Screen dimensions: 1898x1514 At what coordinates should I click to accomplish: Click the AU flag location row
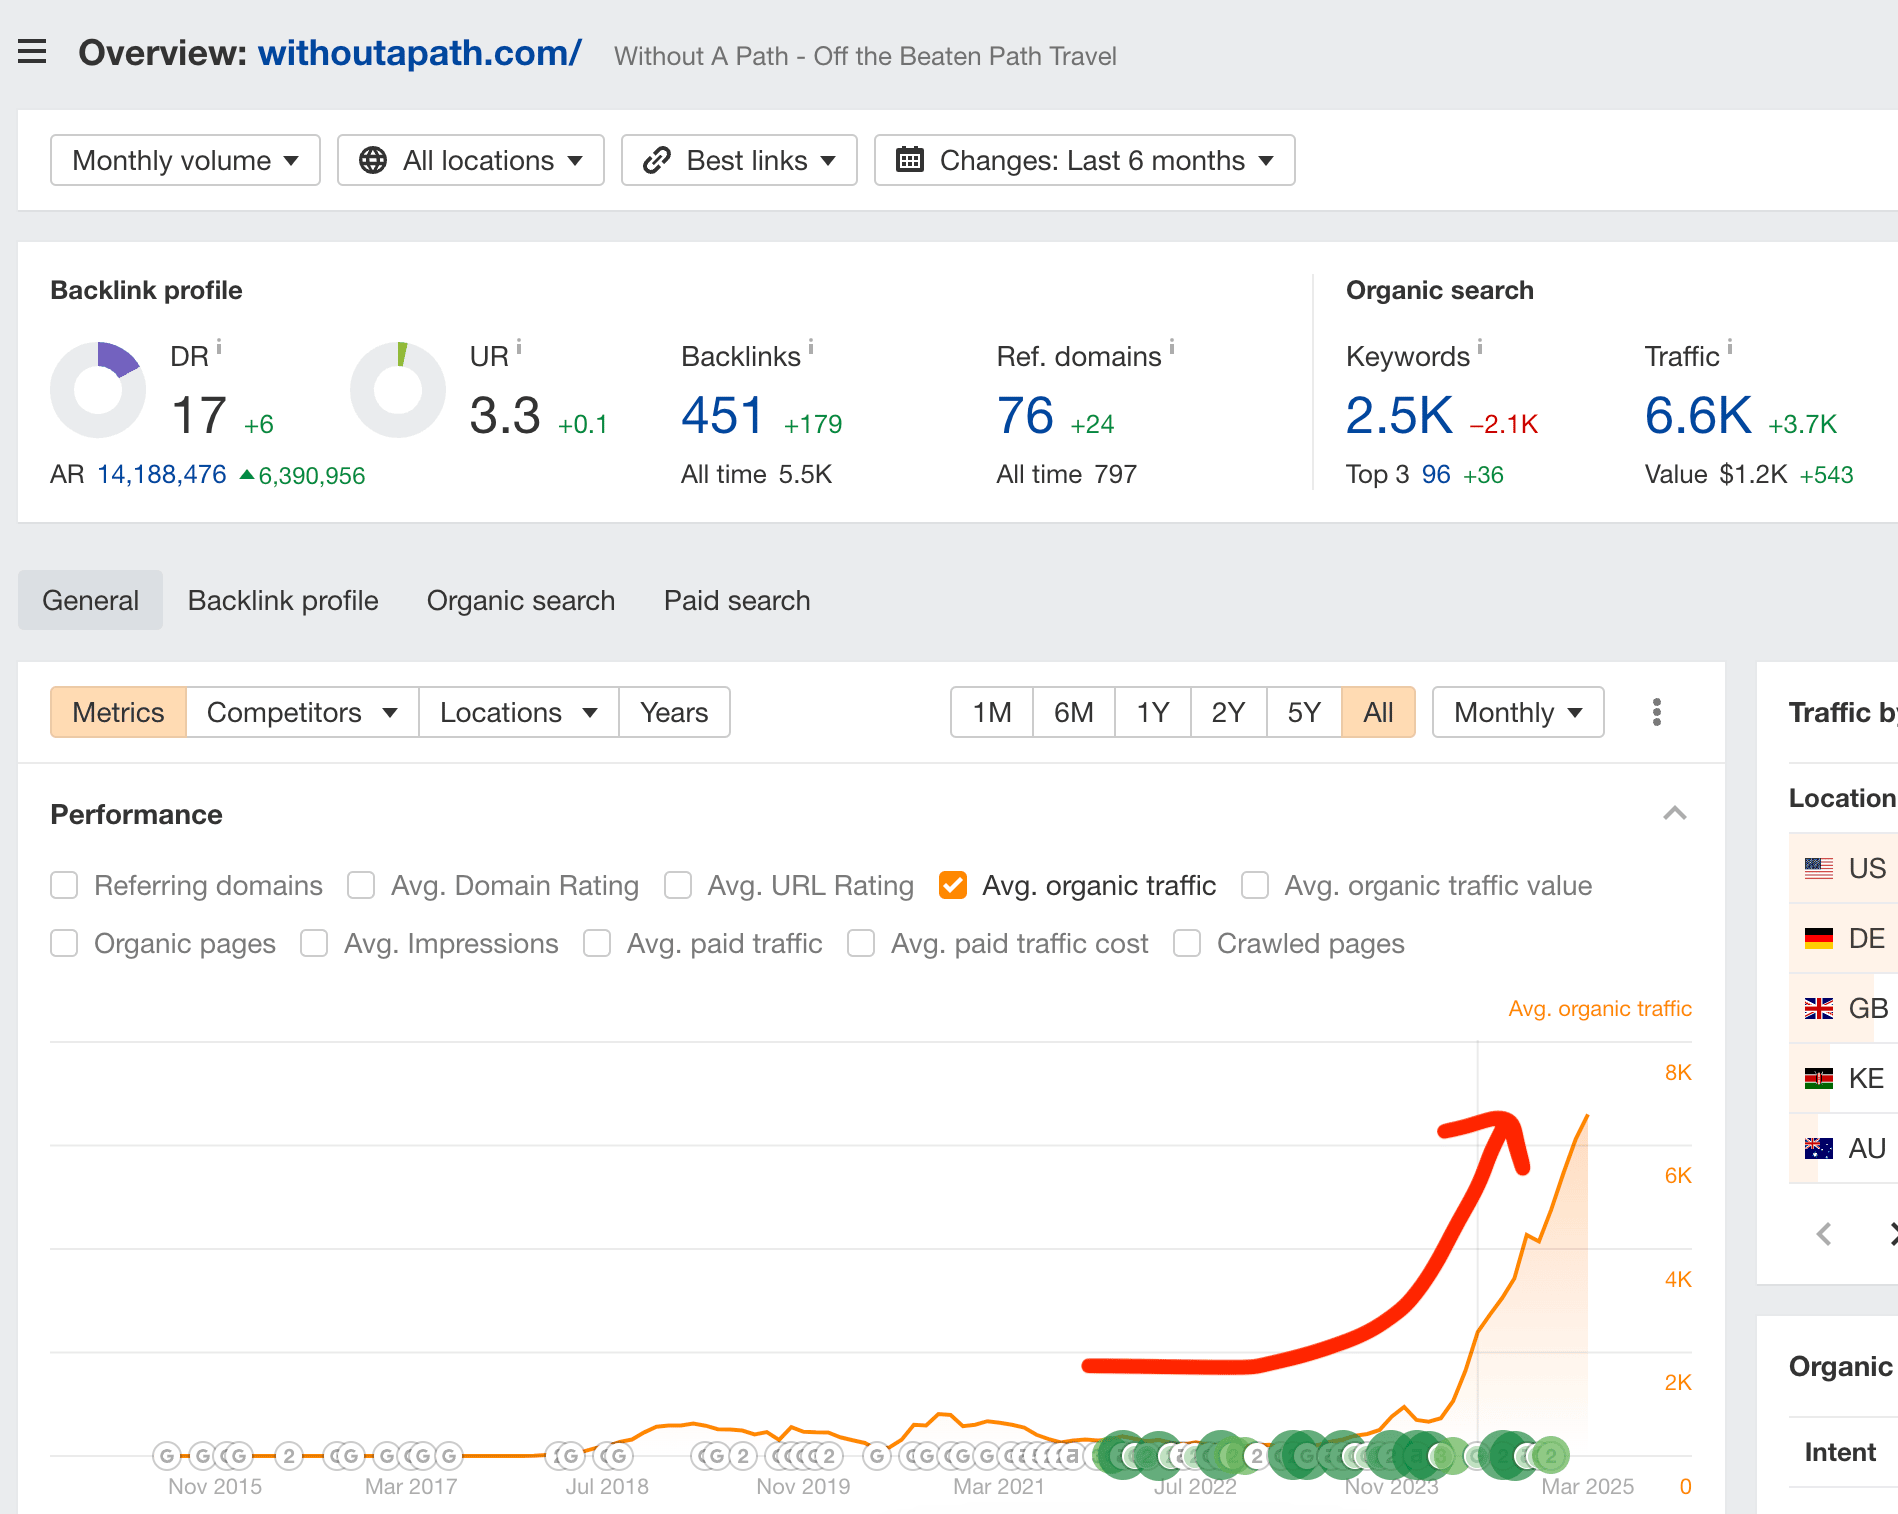click(x=1843, y=1148)
